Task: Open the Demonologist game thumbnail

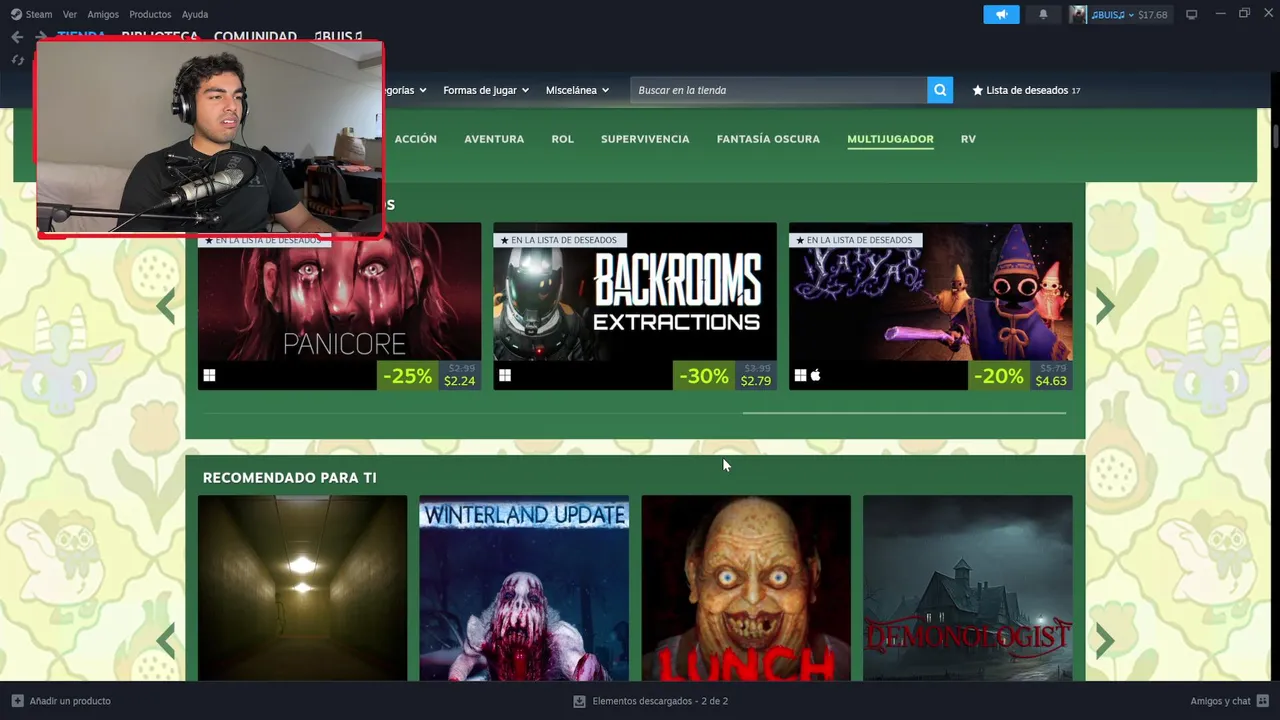Action: coord(968,588)
